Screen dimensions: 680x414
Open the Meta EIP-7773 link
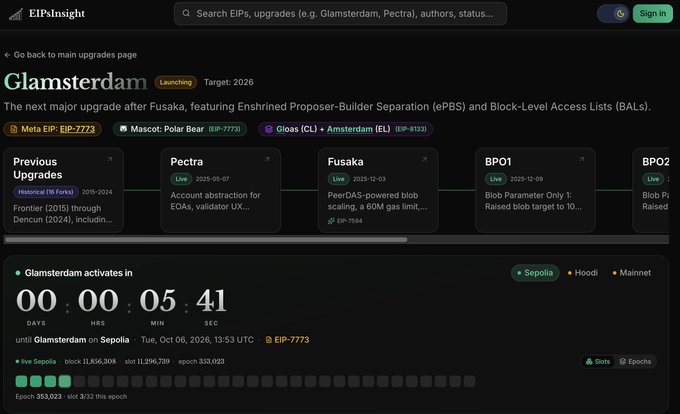click(x=77, y=129)
